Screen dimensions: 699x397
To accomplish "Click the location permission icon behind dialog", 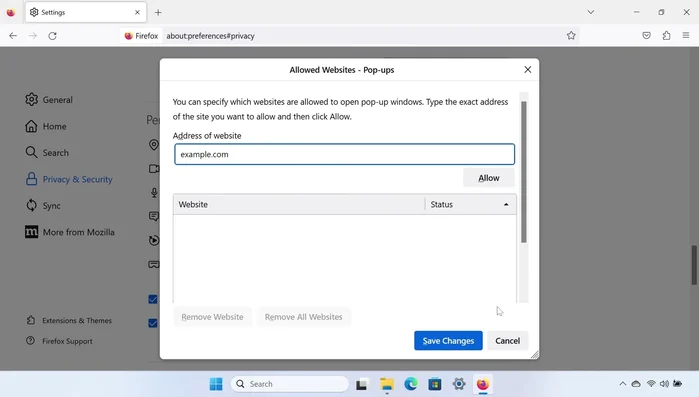I will (154, 144).
